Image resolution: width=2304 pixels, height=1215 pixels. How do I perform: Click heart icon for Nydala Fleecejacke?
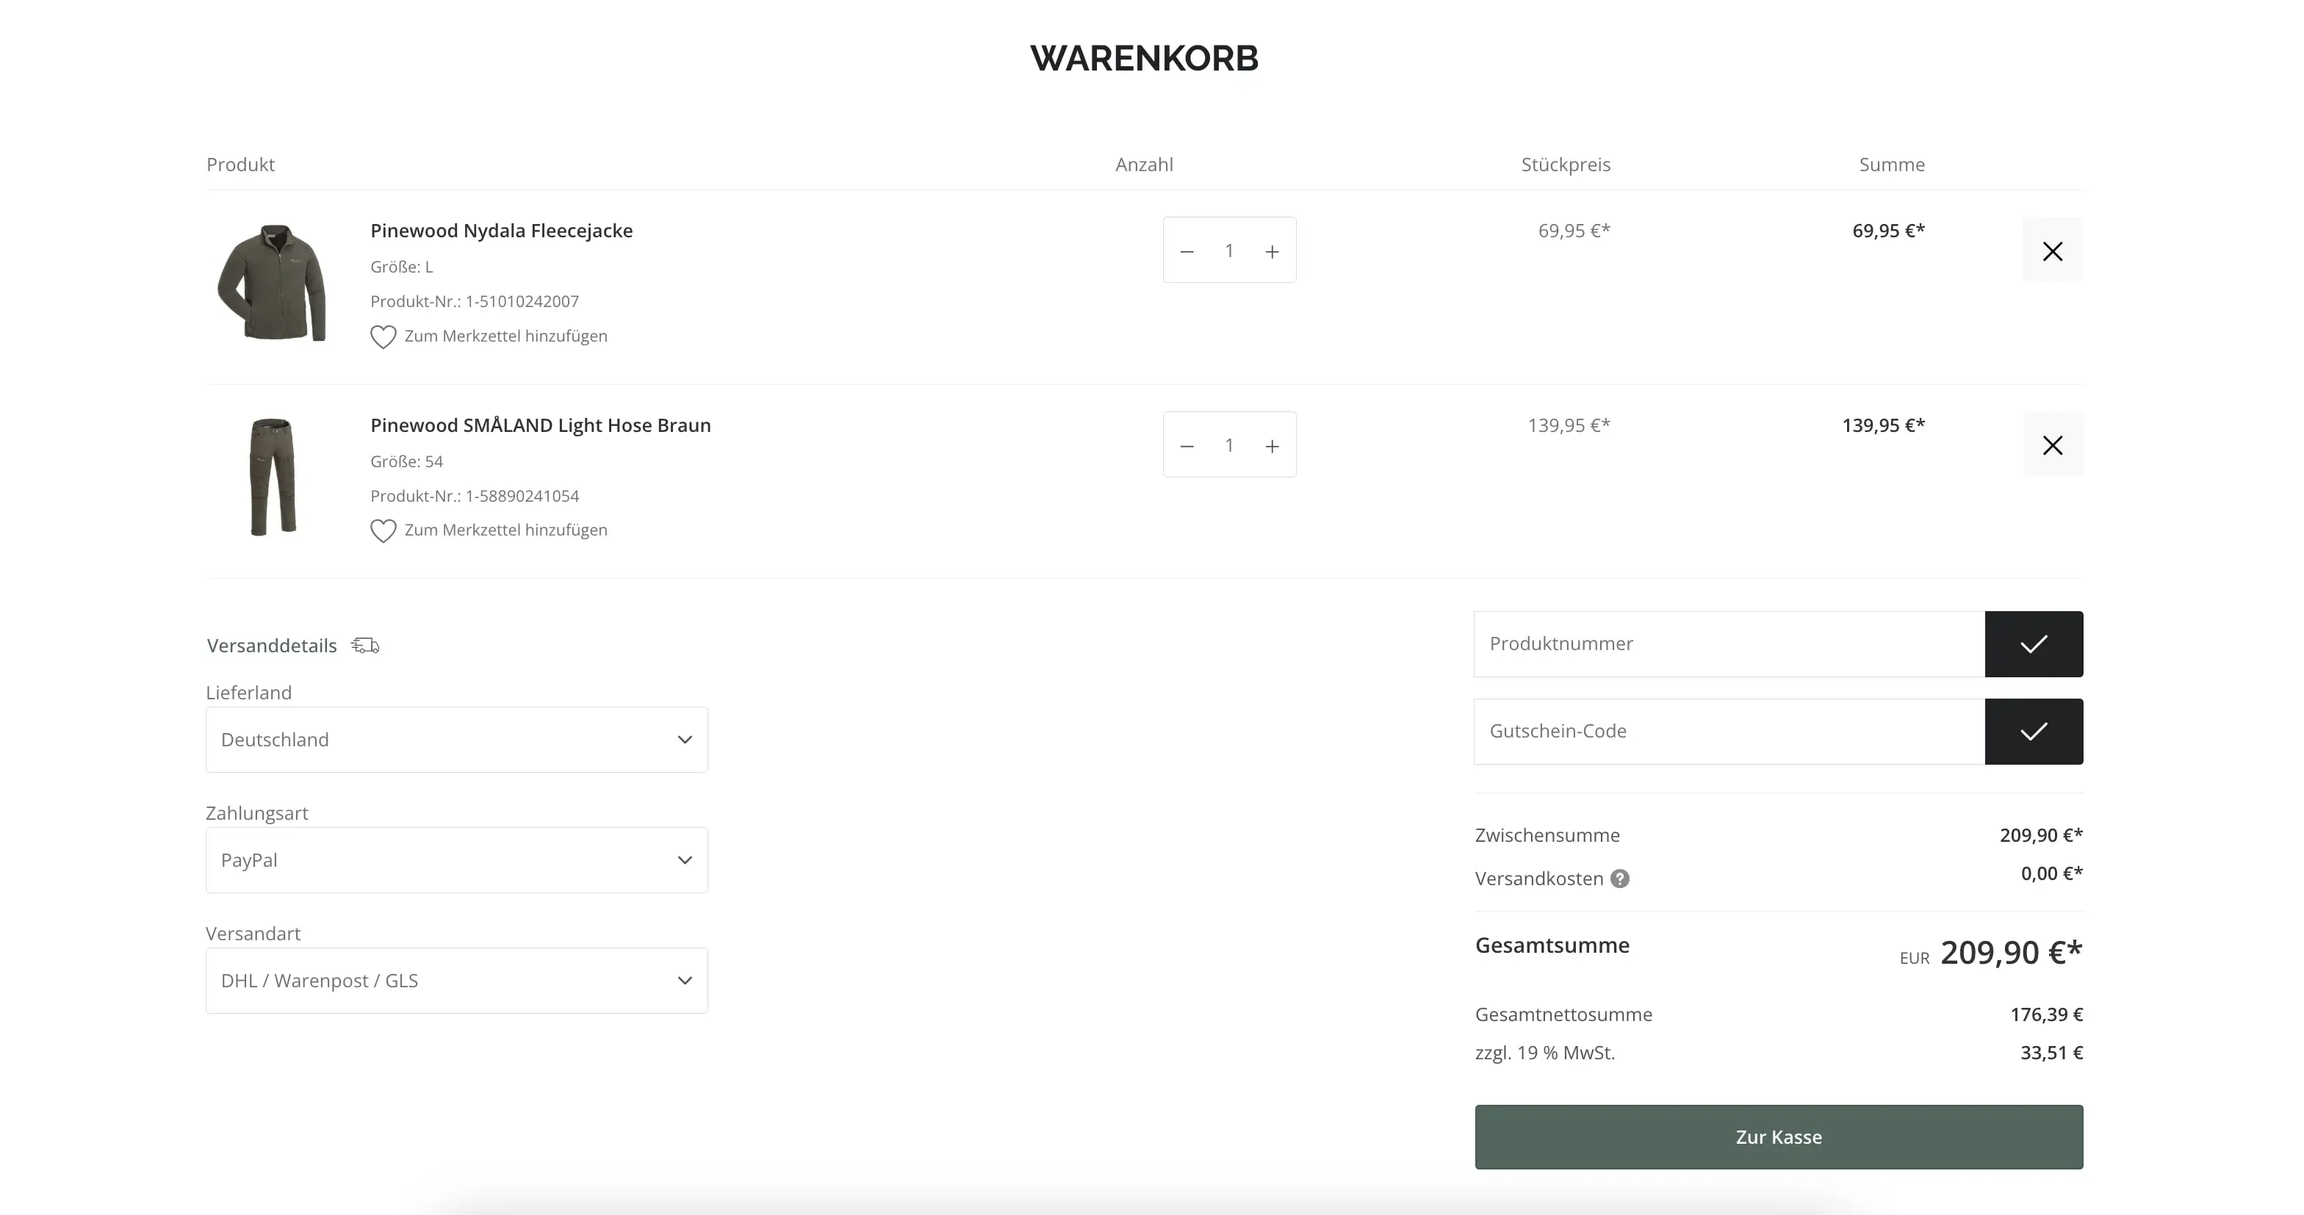point(383,337)
